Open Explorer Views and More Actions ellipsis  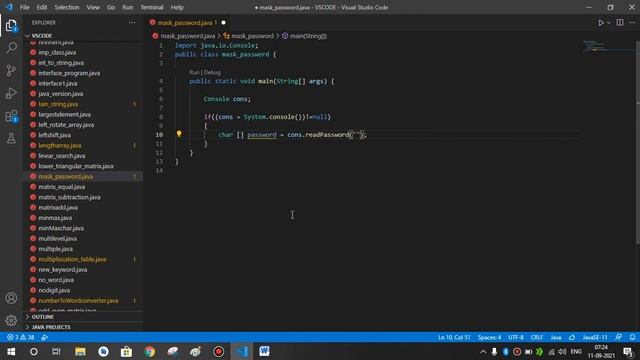(132, 23)
